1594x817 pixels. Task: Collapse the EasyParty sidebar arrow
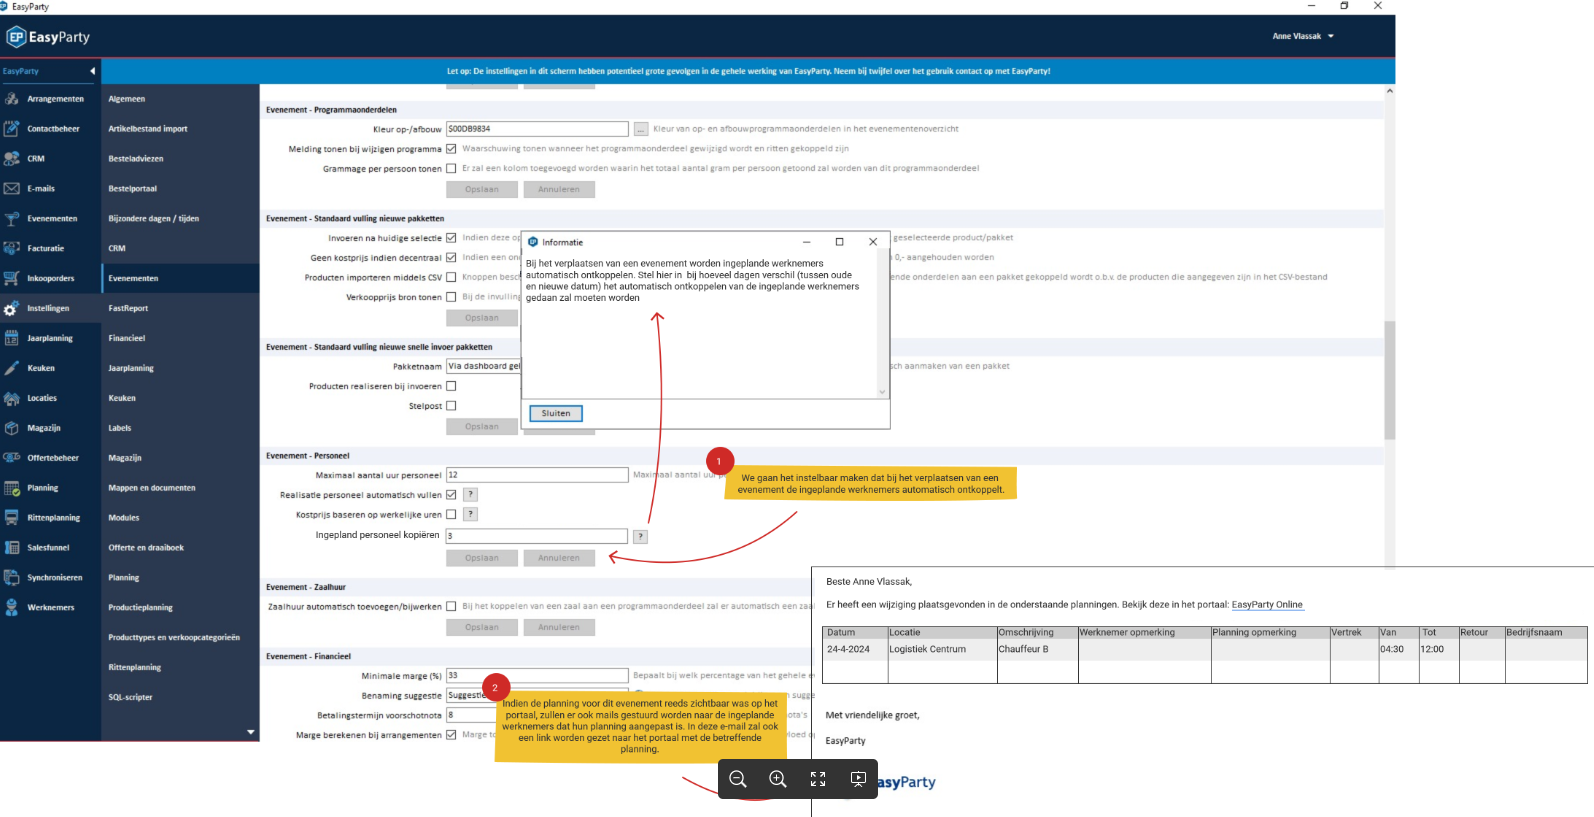click(x=92, y=71)
